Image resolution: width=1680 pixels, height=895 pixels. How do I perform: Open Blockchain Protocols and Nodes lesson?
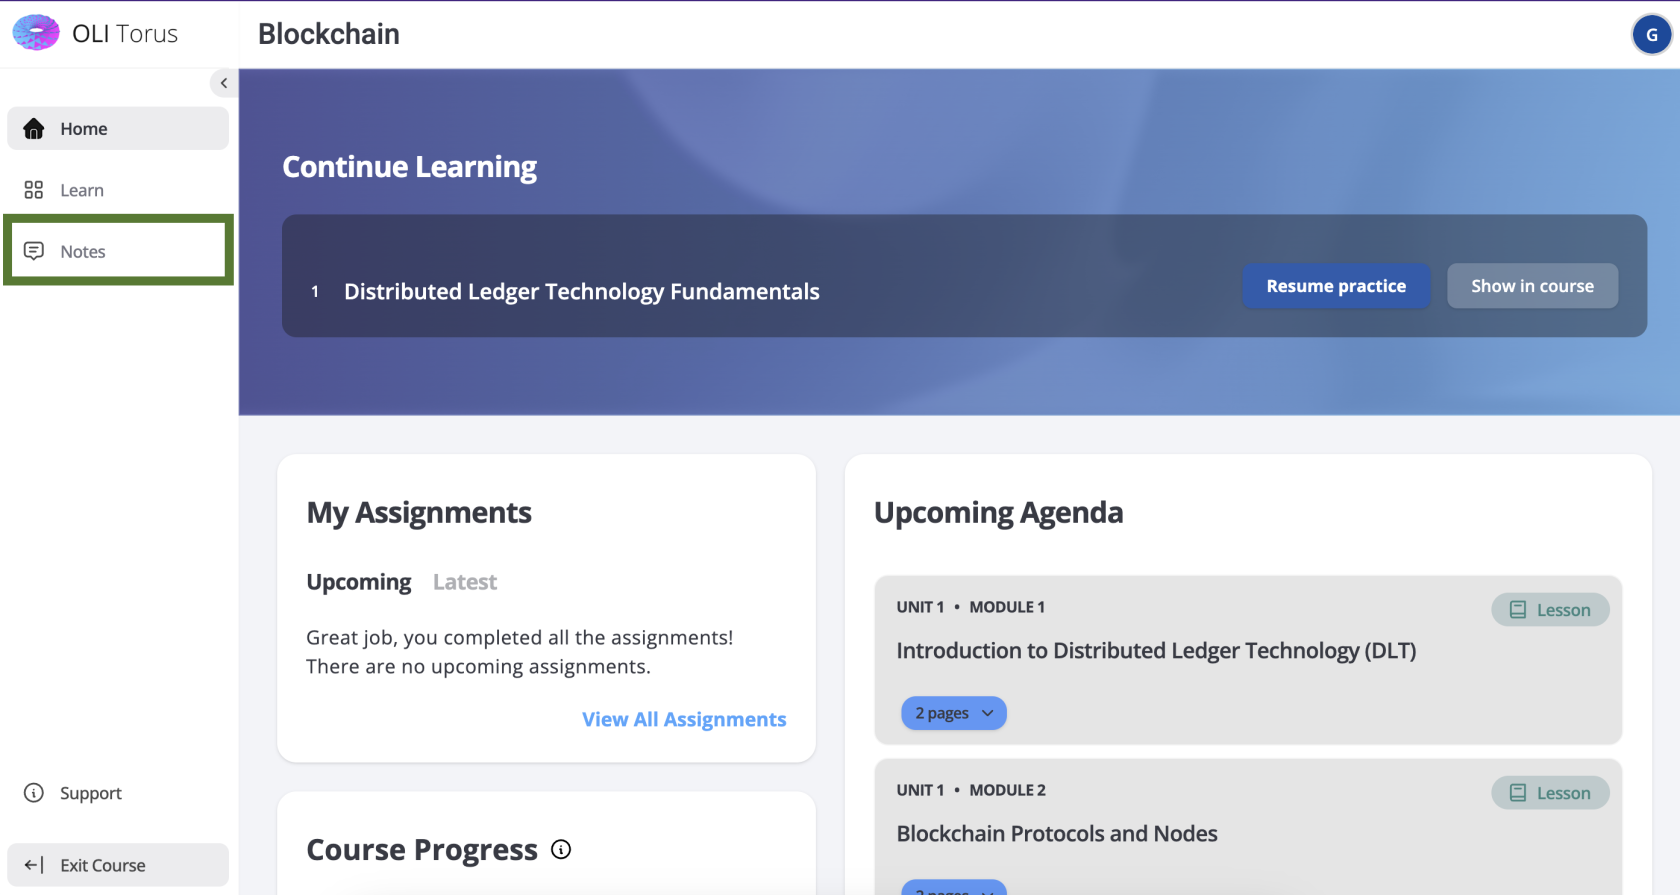1056,834
